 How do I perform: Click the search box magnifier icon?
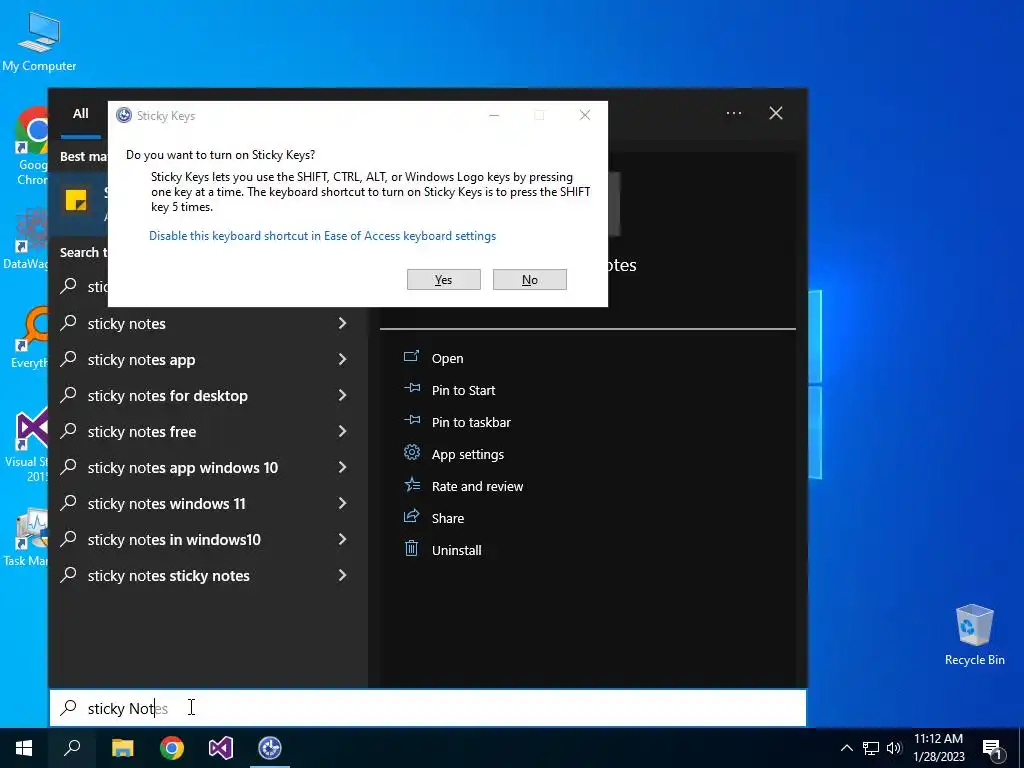69,708
